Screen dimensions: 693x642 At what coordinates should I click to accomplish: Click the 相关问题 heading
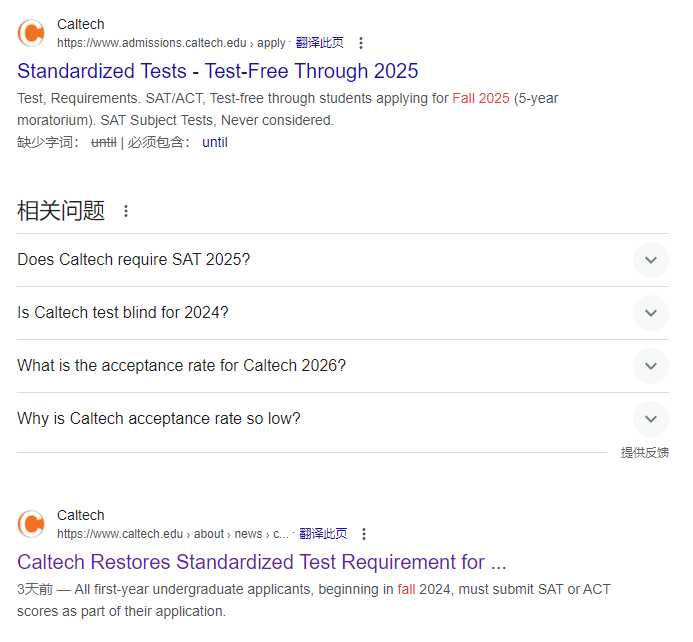point(61,211)
